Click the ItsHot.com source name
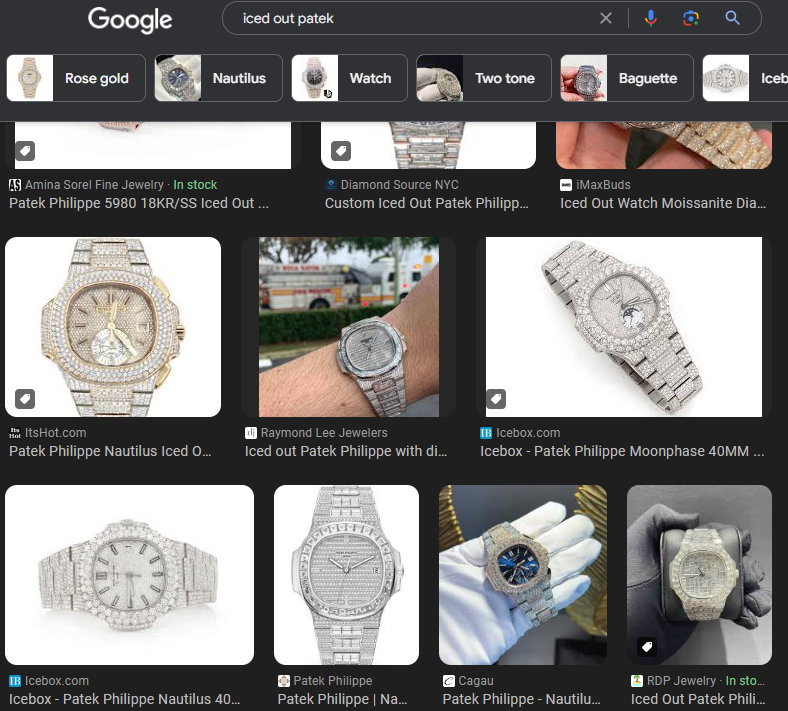 [56, 433]
